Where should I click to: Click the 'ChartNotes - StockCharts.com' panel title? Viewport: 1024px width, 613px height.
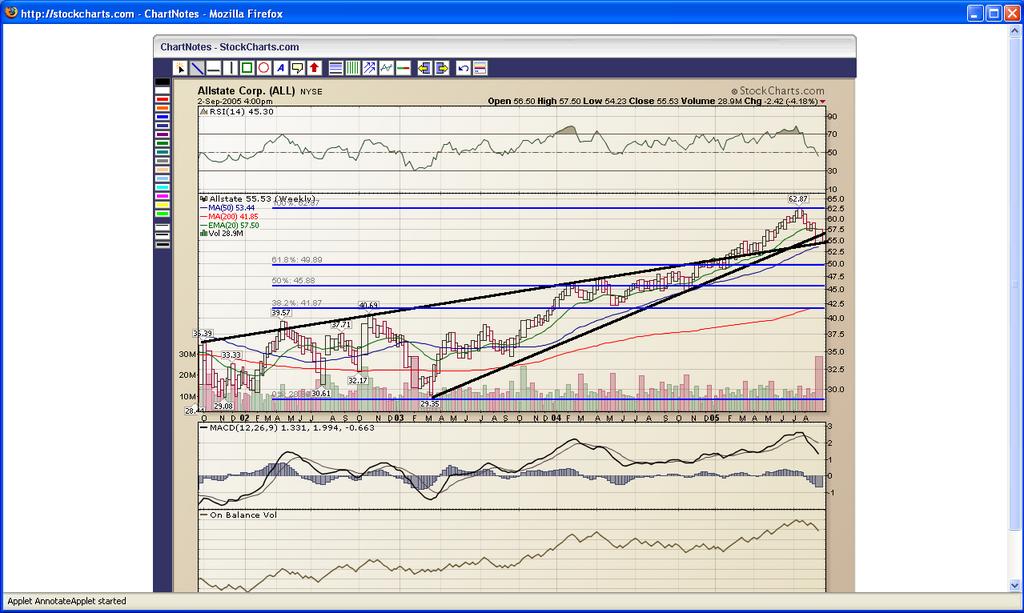tap(230, 47)
